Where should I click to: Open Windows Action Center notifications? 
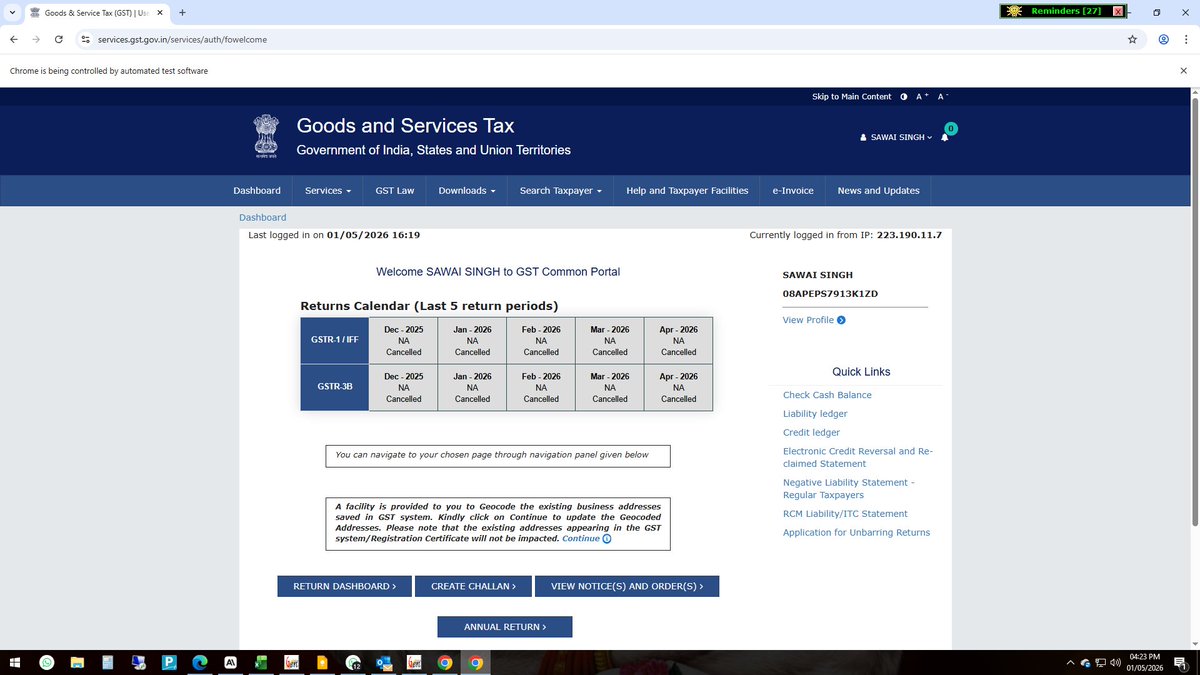pos(1181,662)
